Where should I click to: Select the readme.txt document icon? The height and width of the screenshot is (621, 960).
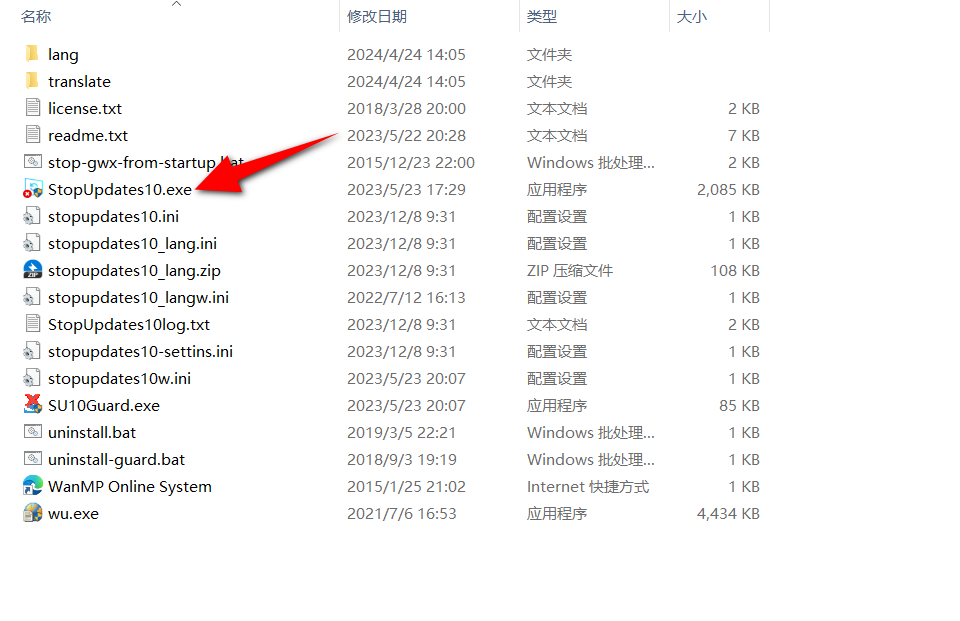coord(33,135)
